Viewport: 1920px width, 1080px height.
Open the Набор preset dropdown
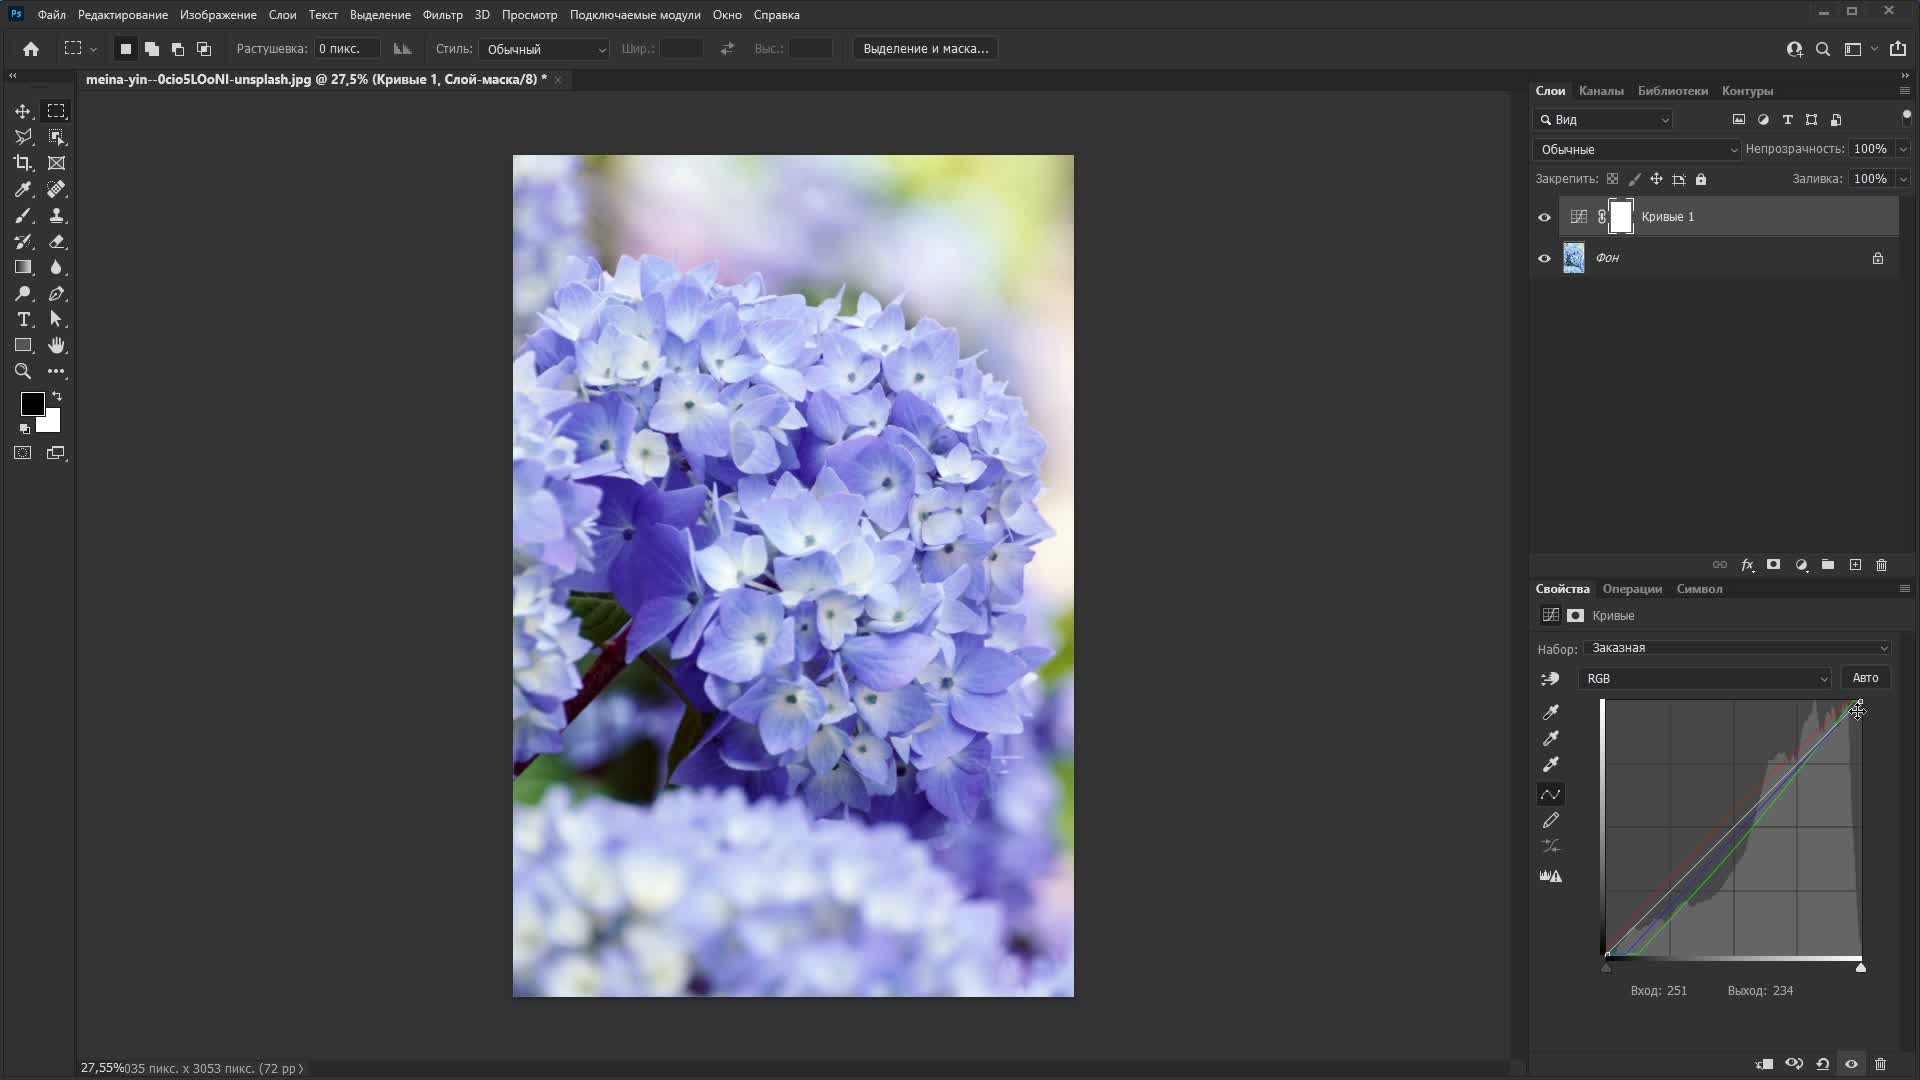(1738, 648)
